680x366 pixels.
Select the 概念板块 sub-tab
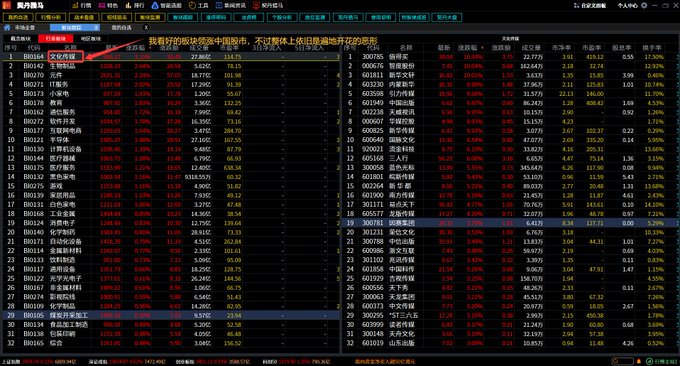tap(21, 39)
